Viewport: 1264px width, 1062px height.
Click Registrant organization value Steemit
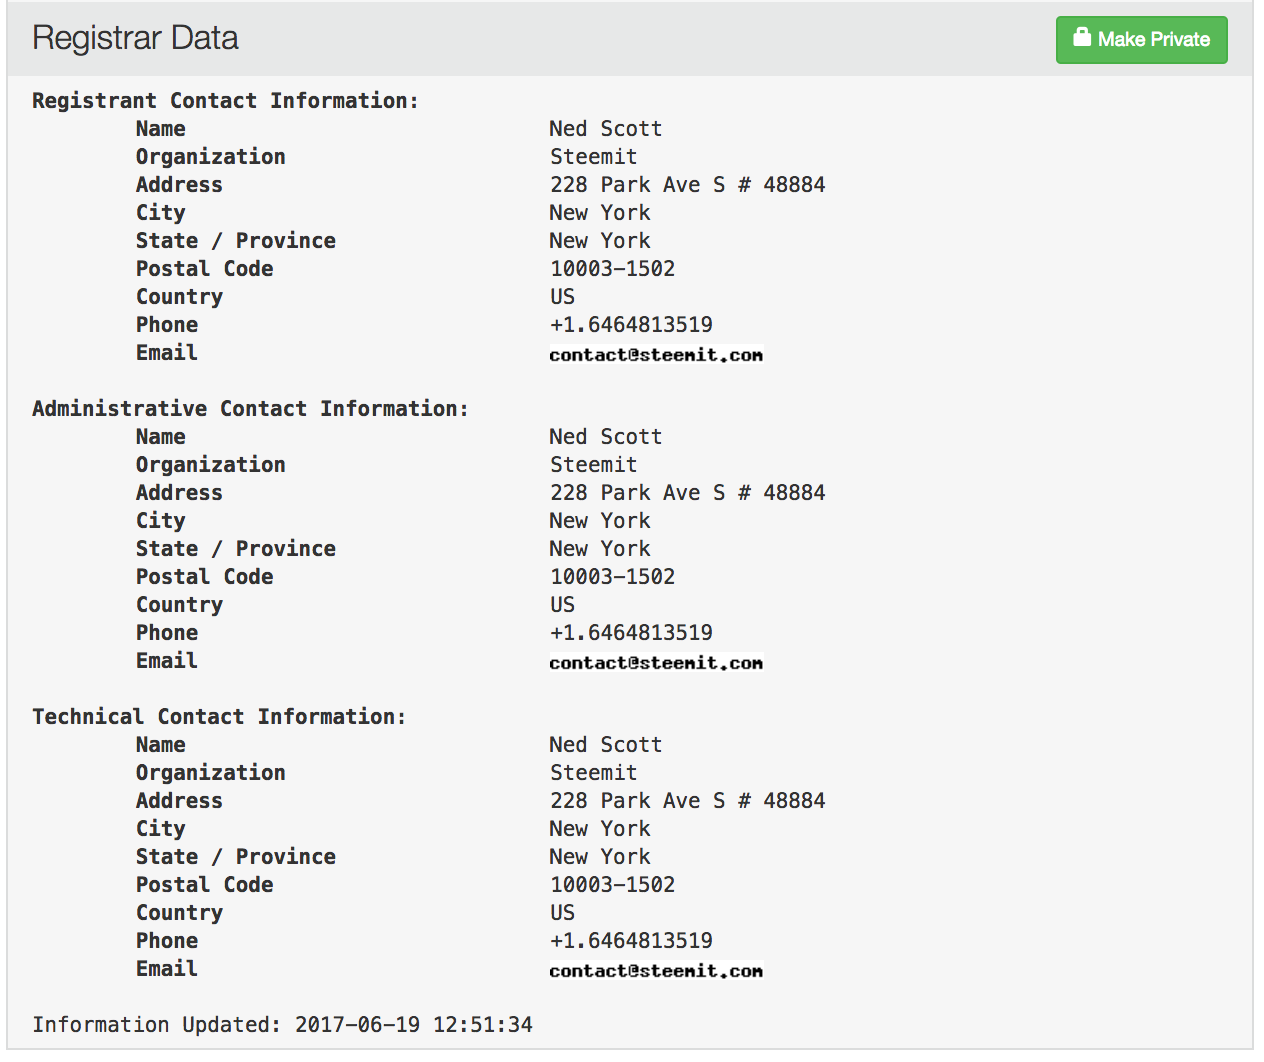(x=593, y=157)
